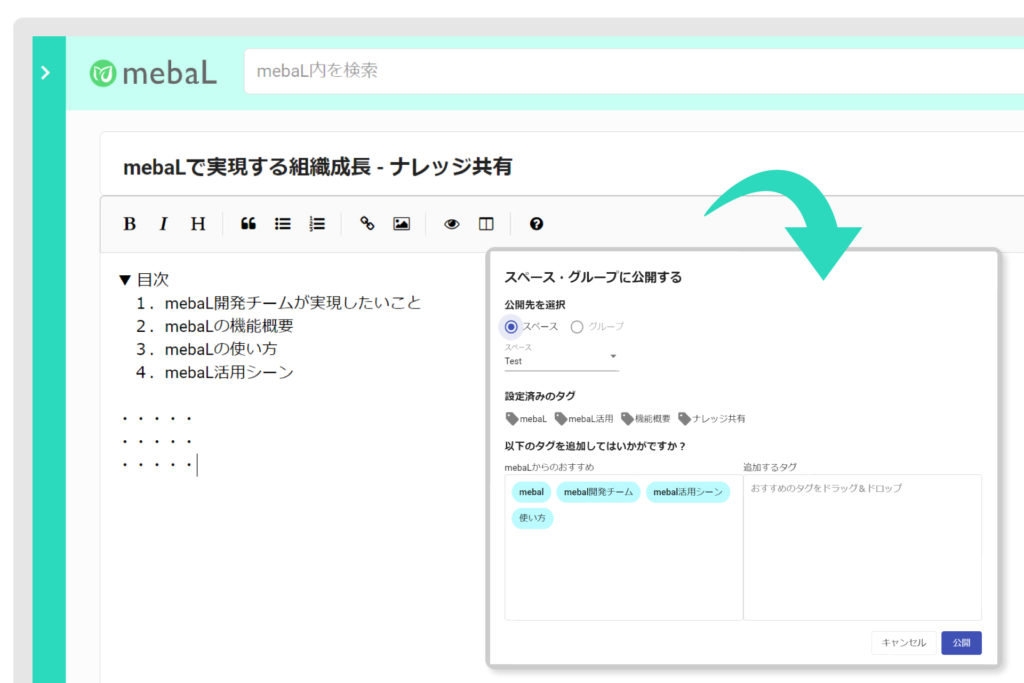Click the mebaLからのおすすめ label

549,467
